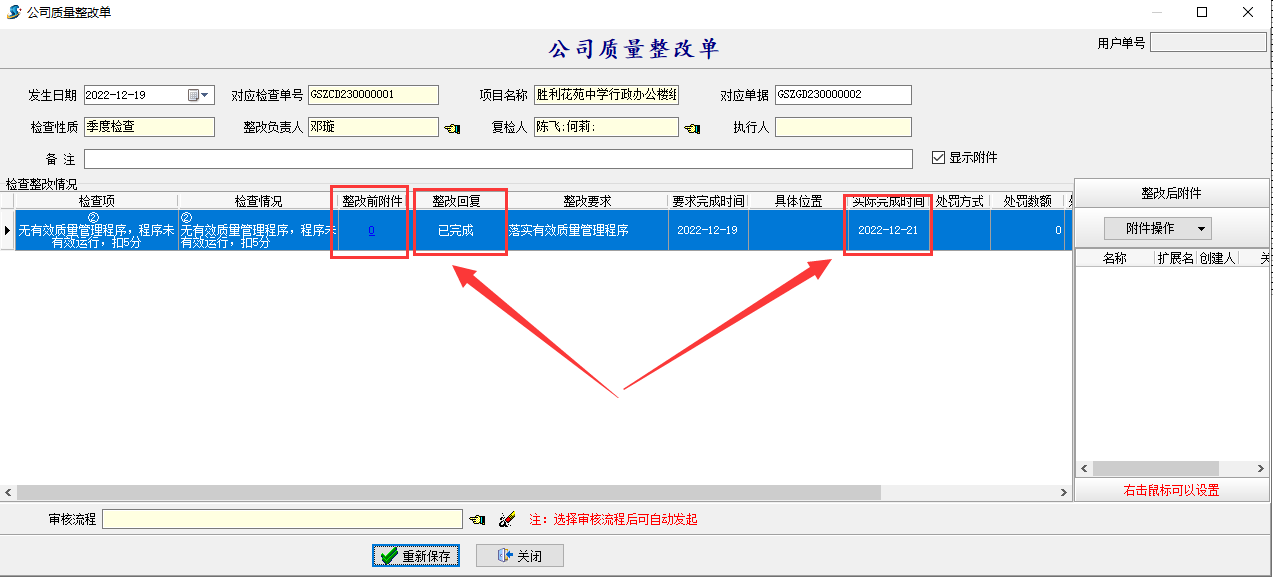Viewport: 1273px width, 584px height.
Task: Click into the 执行人 input field
Action: (x=842, y=128)
